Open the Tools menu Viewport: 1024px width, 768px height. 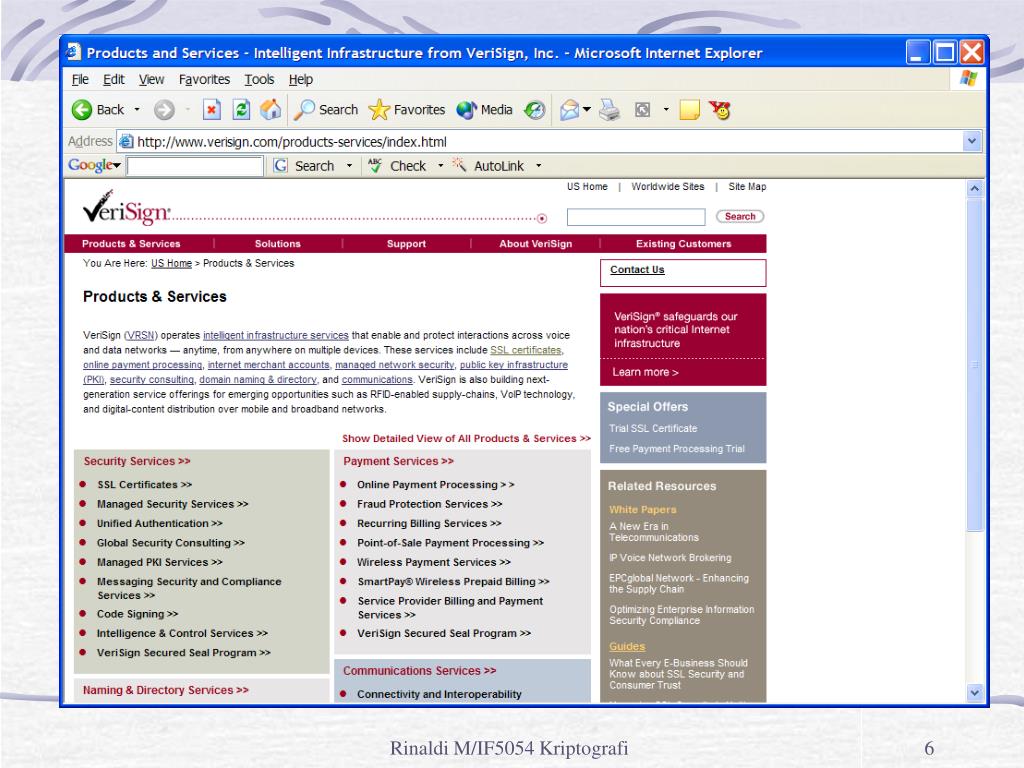(x=259, y=80)
